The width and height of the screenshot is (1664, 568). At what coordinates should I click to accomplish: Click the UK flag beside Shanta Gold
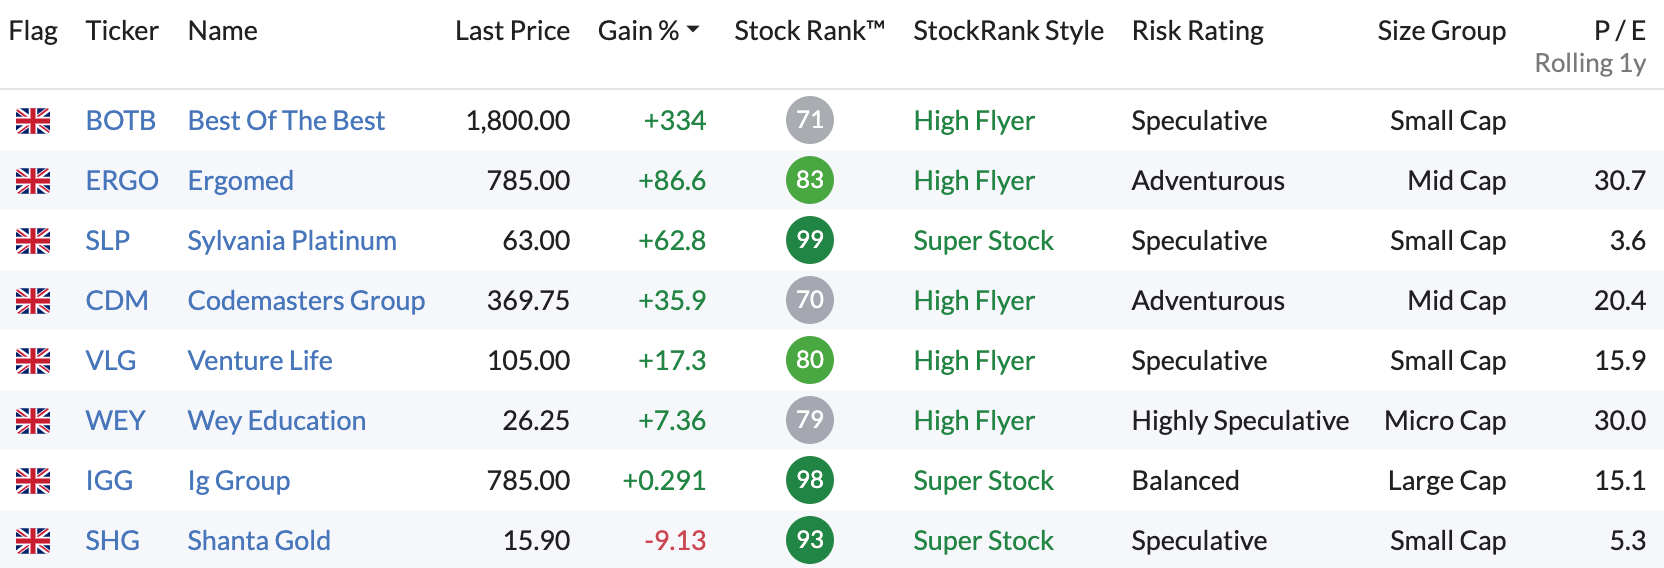[x=33, y=541]
